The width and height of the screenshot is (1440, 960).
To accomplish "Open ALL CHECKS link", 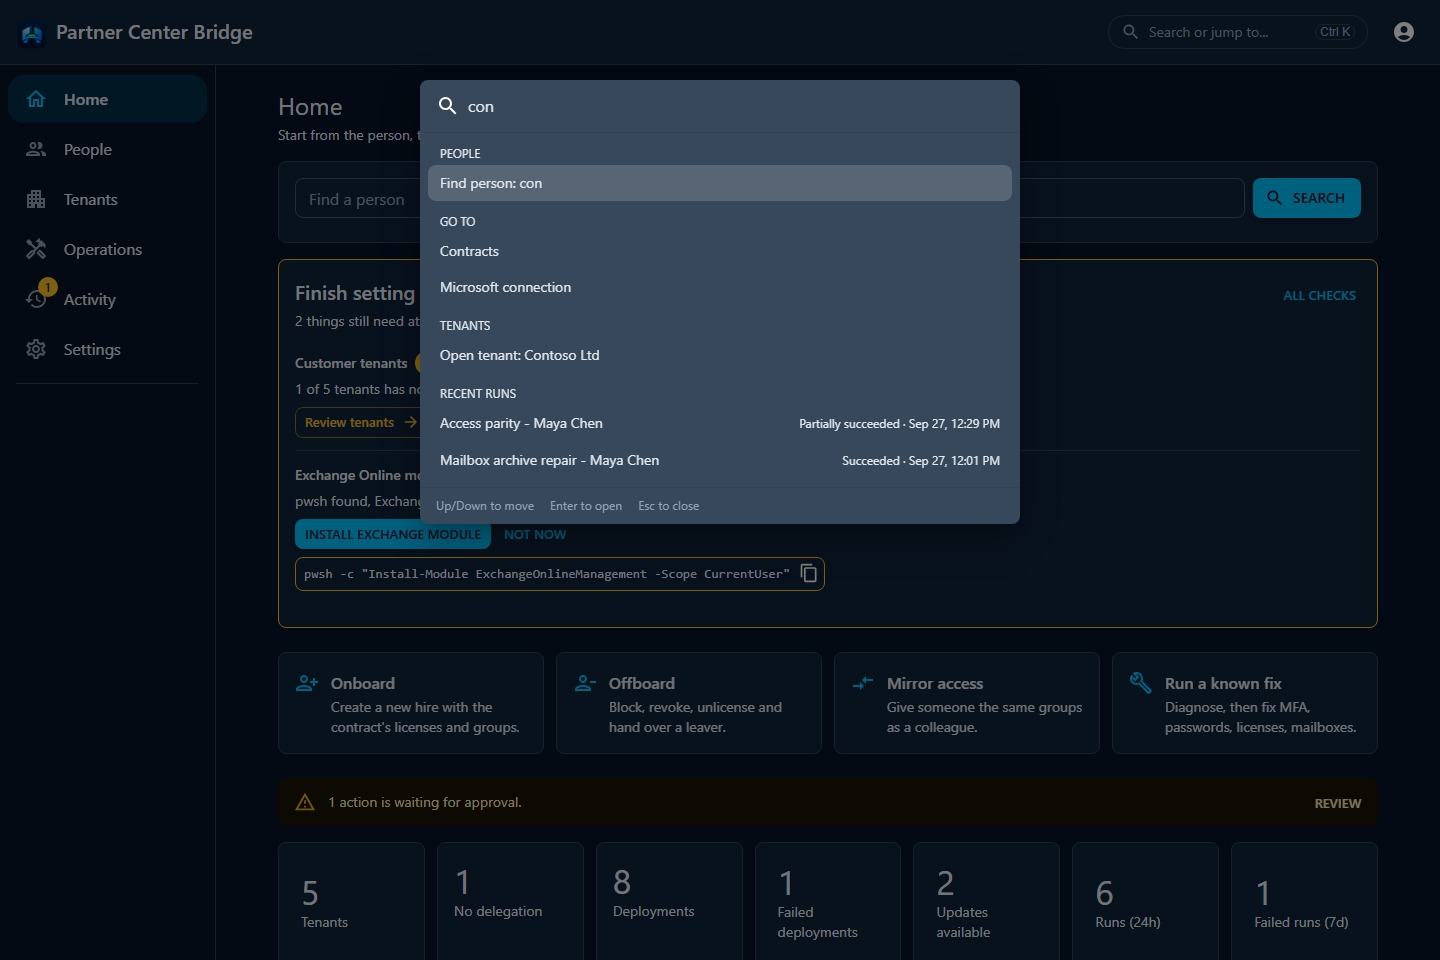I will point(1319,295).
